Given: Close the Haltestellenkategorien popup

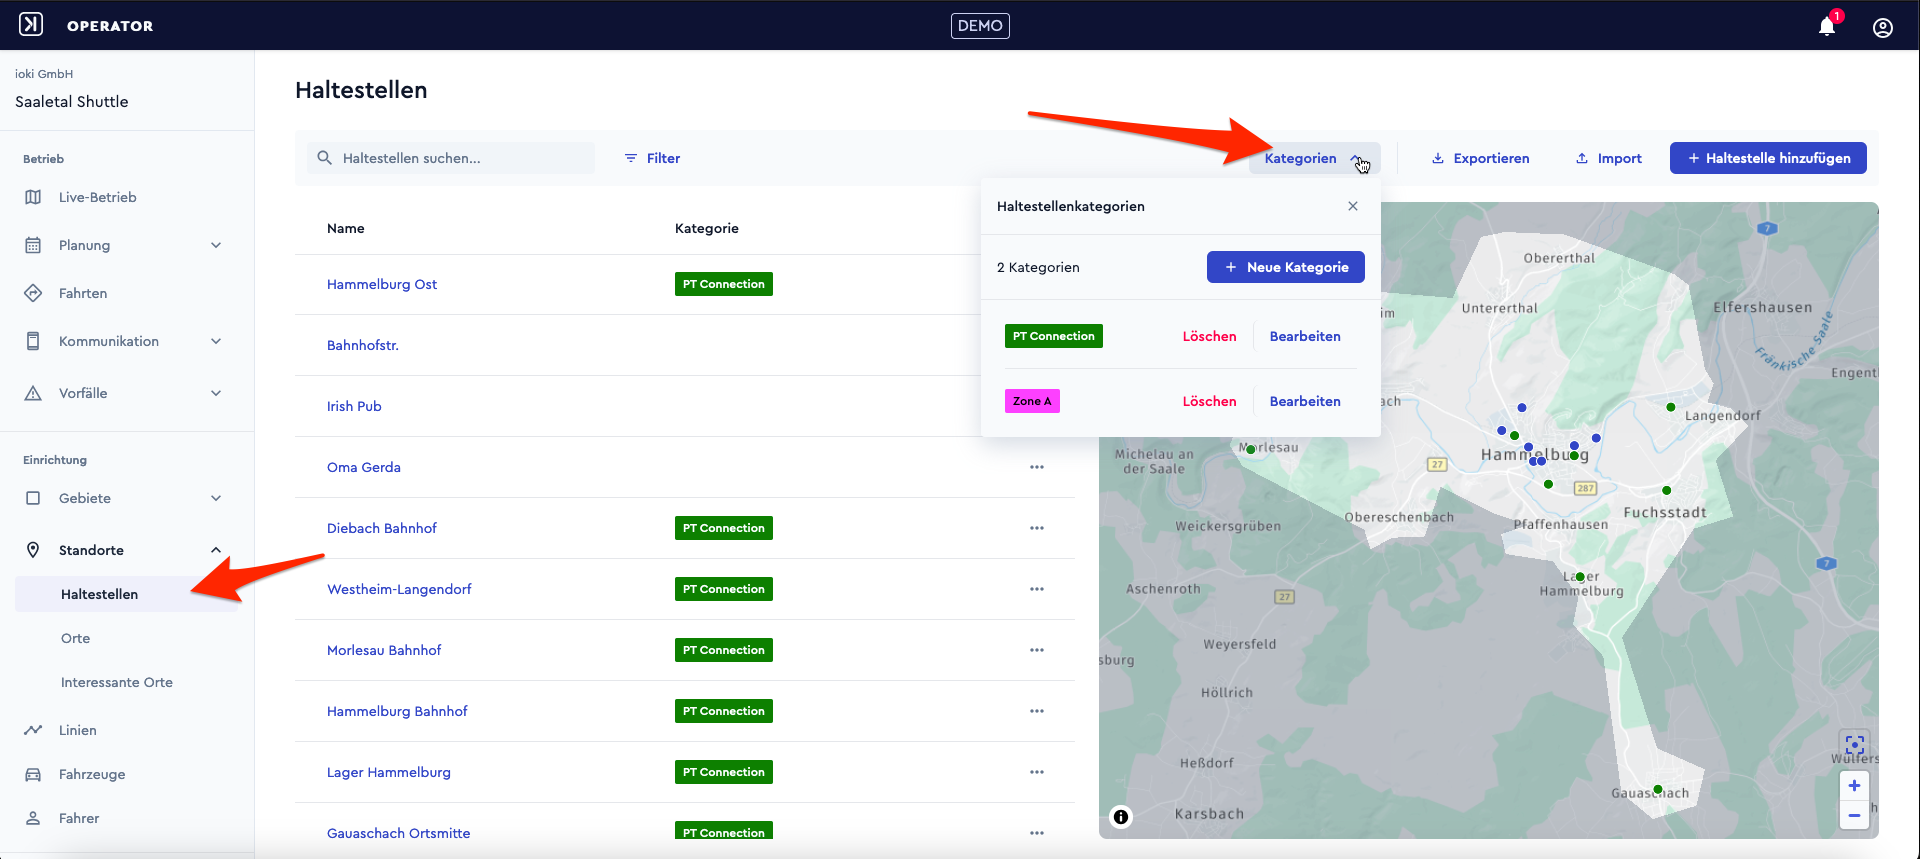Looking at the screenshot, I should tap(1353, 206).
